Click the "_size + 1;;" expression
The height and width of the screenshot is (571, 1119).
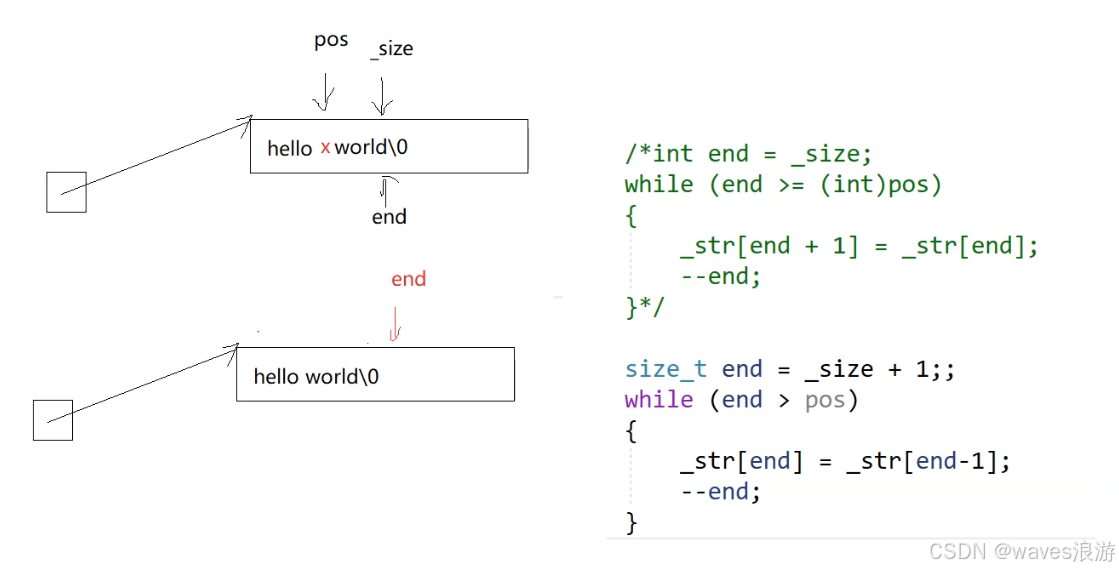[x=880, y=370]
